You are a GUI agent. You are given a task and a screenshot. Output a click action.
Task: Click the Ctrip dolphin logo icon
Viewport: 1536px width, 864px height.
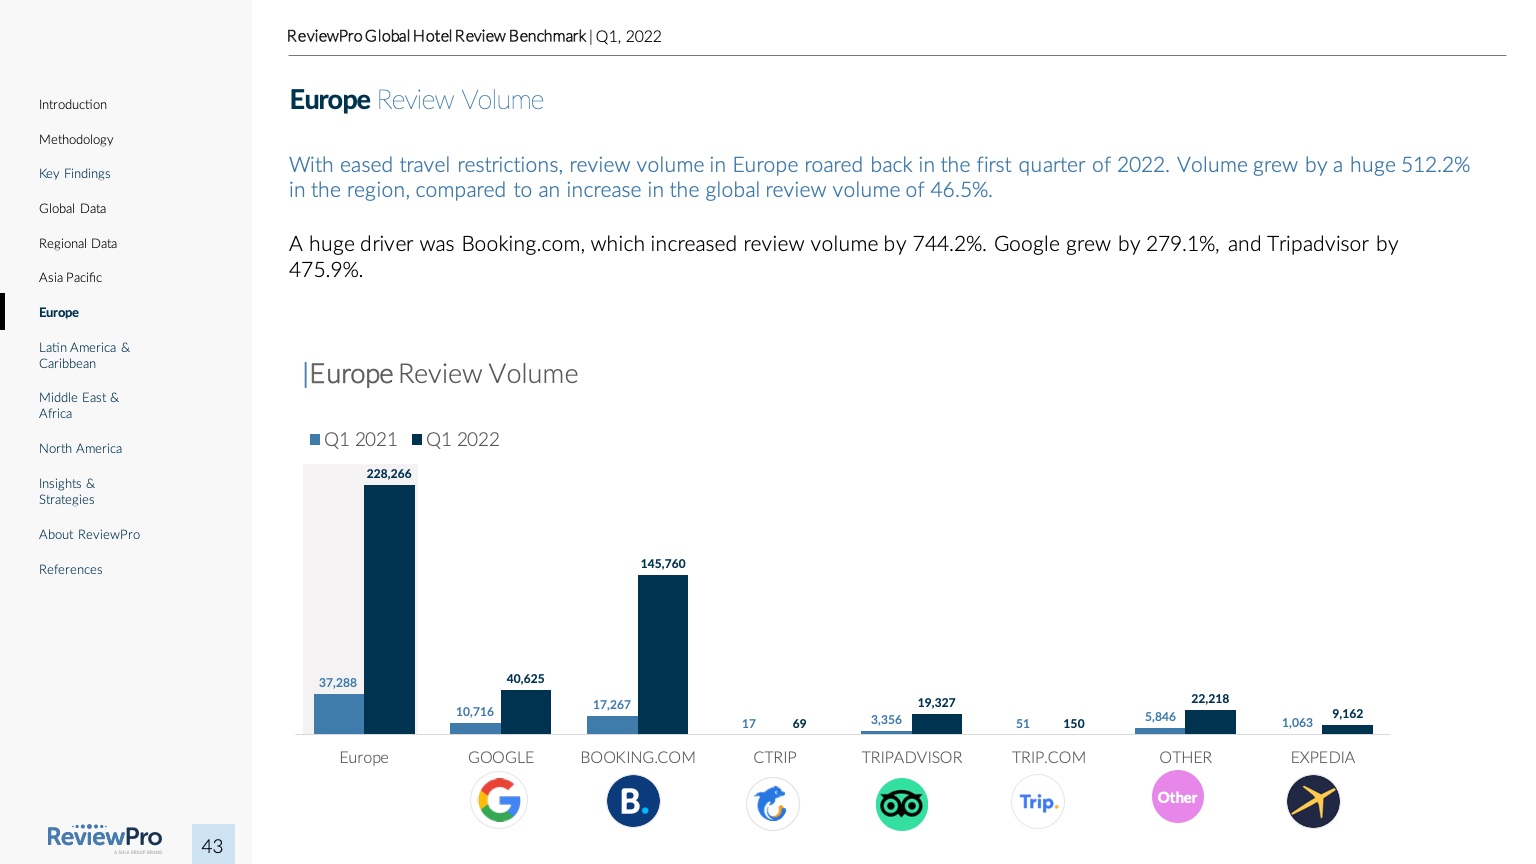(773, 803)
